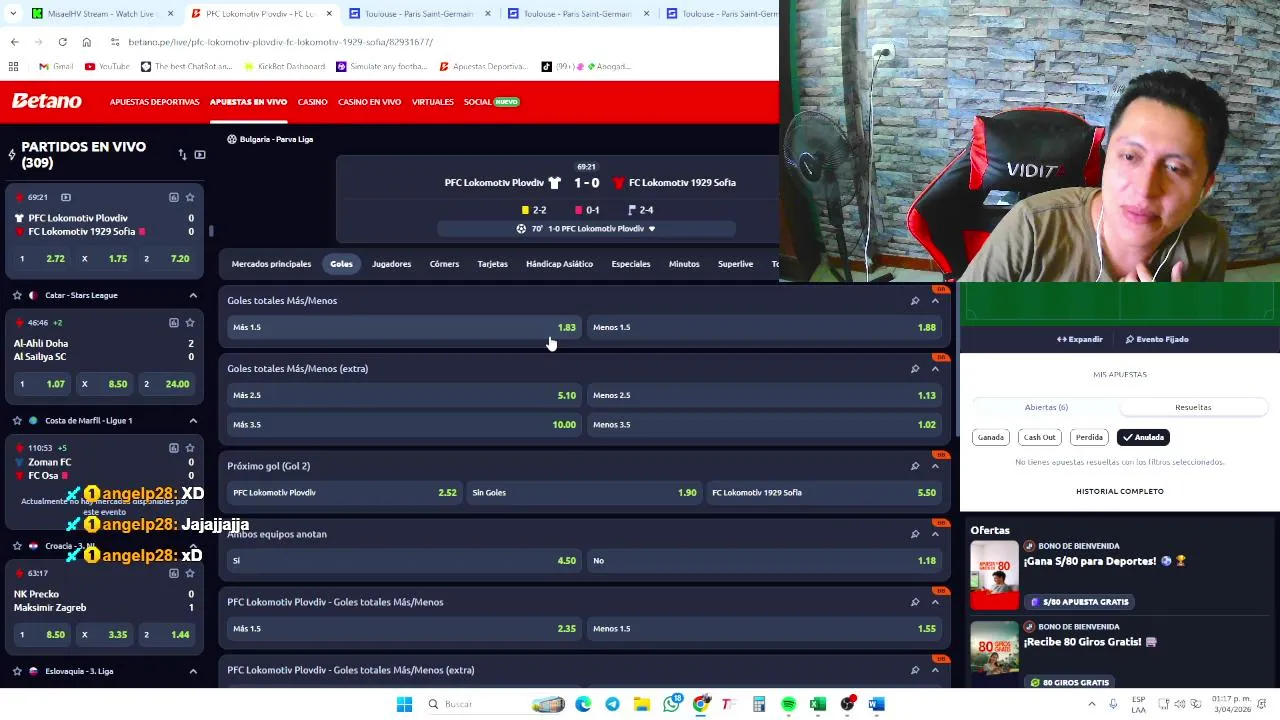The height and width of the screenshot is (720, 1280).
Task: Open Windows Start menu
Action: (x=404, y=704)
